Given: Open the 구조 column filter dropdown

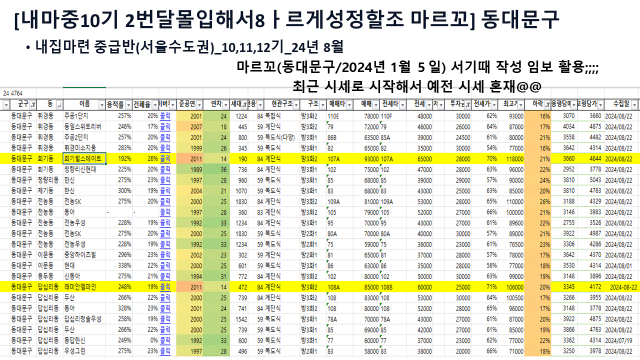Looking at the screenshot, I should pos(323,105).
